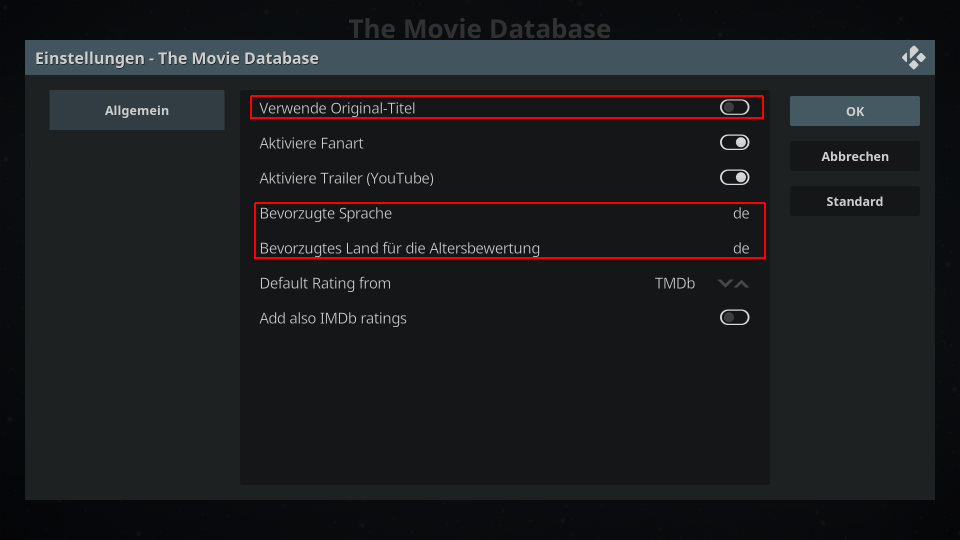Enable the Add also IMDb ratings switch
Viewport: 960px width, 540px height.
point(734,318)
